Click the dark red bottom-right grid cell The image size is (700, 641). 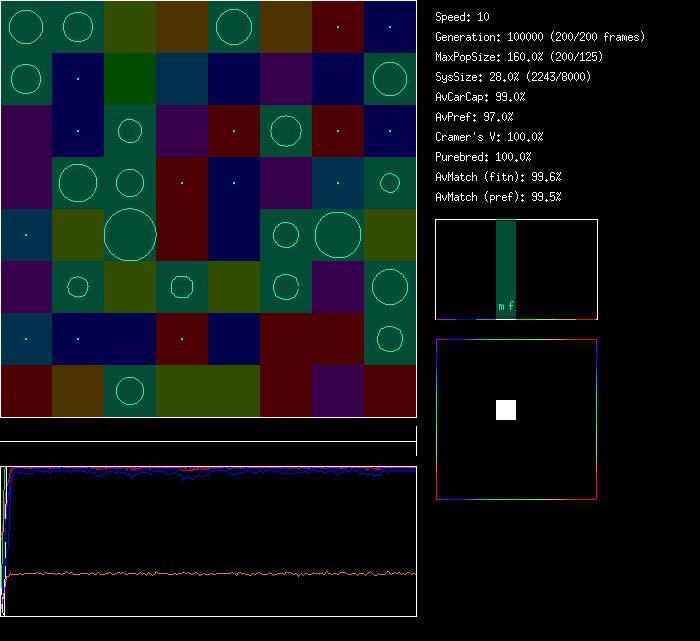pyautogui.click(x=390, y=391)
